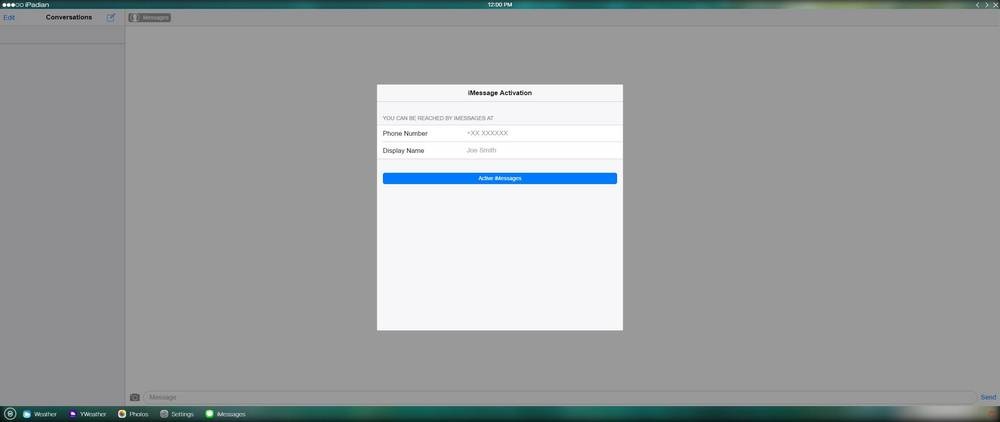Click the Send link
This screenshot has width=1000, height=422.
pos(988,397)
